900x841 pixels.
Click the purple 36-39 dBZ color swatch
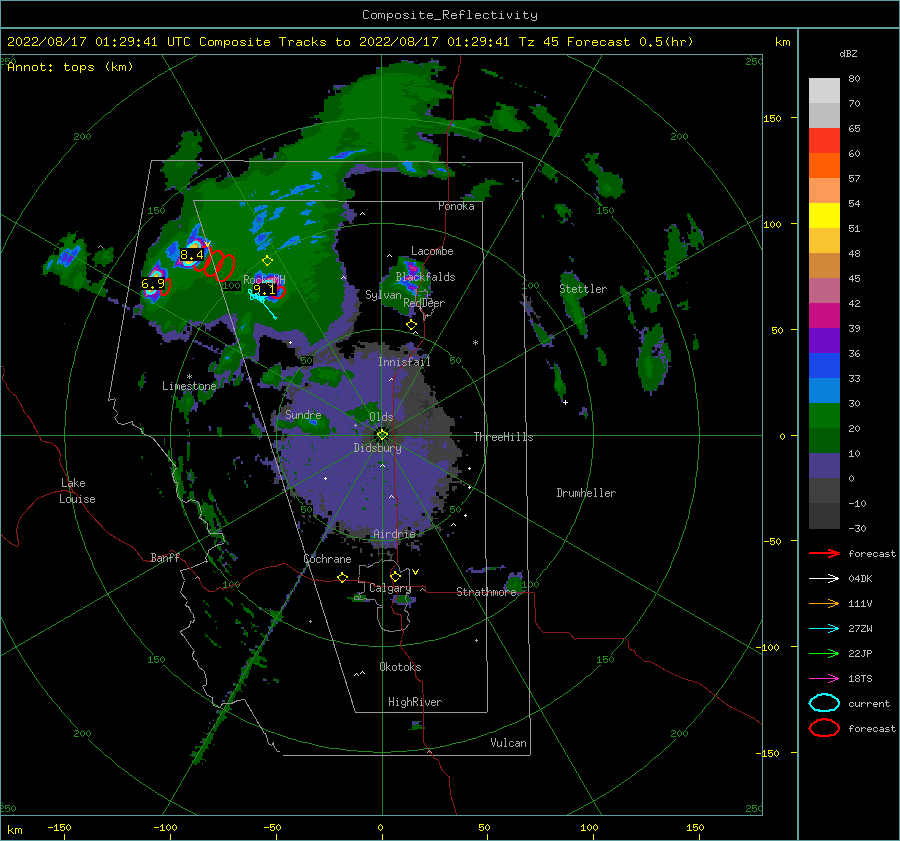tap(824, 340)
